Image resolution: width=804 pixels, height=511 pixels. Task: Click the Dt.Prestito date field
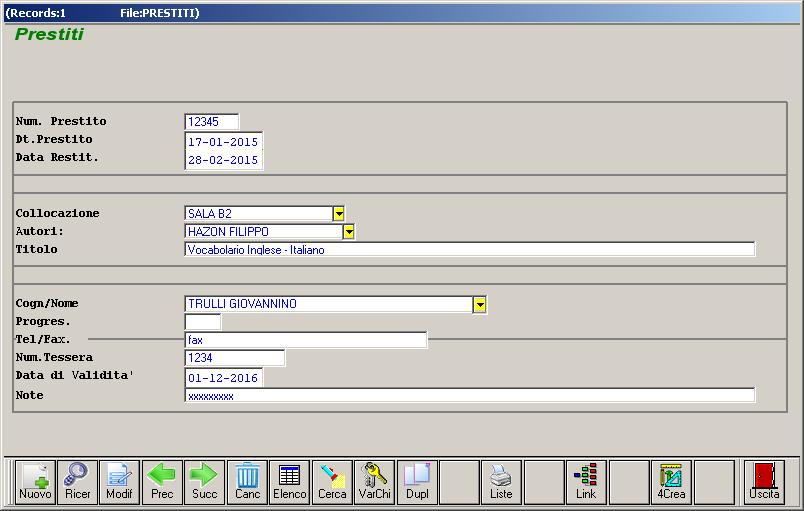(224, 141)
